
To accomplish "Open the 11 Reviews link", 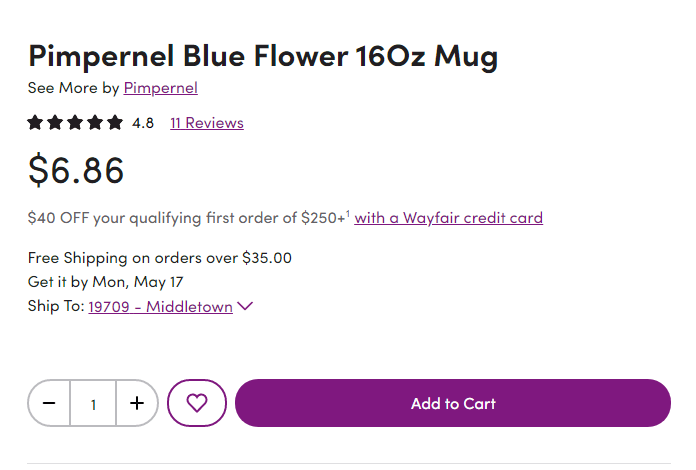I will click(206, 123).
